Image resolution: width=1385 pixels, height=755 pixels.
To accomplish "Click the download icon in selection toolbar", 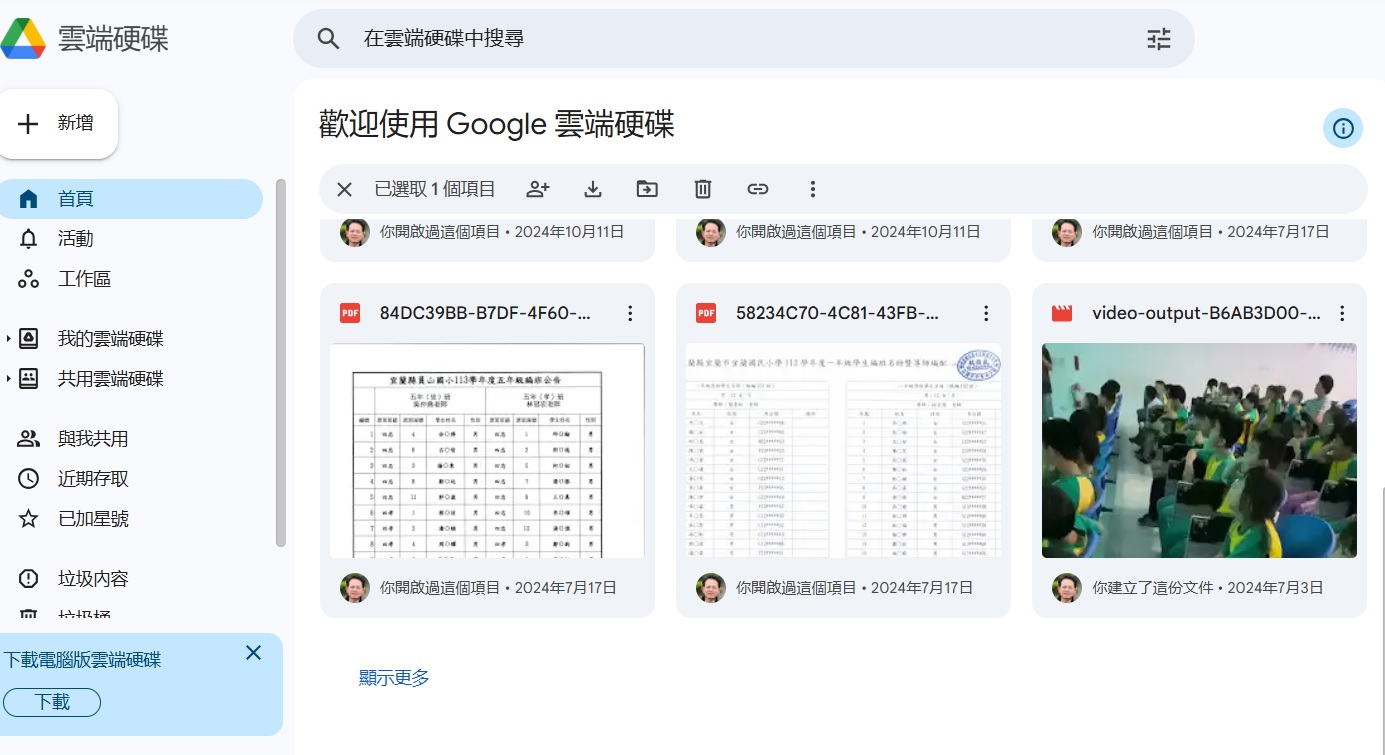I will (x=593, y=189).
